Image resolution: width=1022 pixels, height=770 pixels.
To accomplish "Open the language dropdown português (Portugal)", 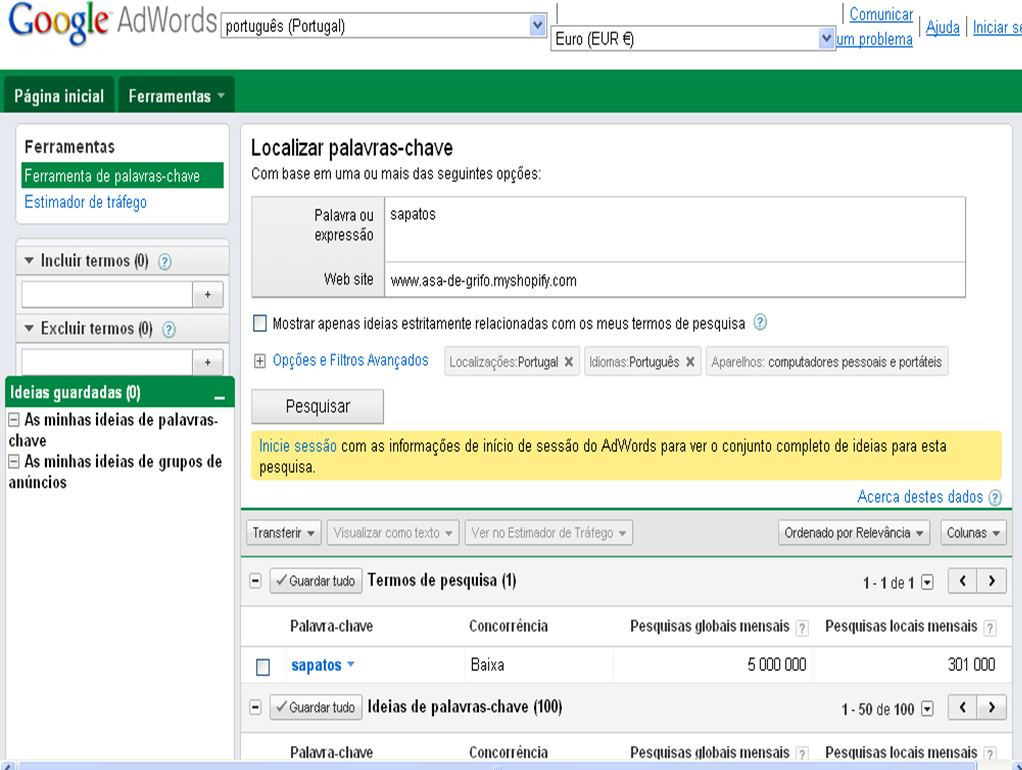I will point(384,26).
